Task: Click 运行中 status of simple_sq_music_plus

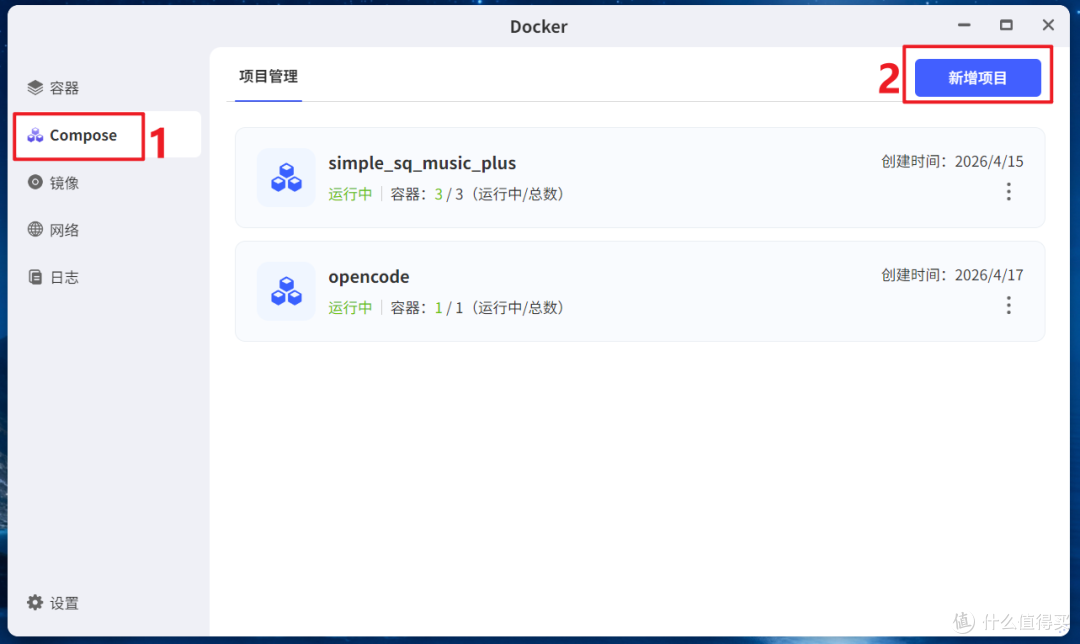Action: pos(350,194)
